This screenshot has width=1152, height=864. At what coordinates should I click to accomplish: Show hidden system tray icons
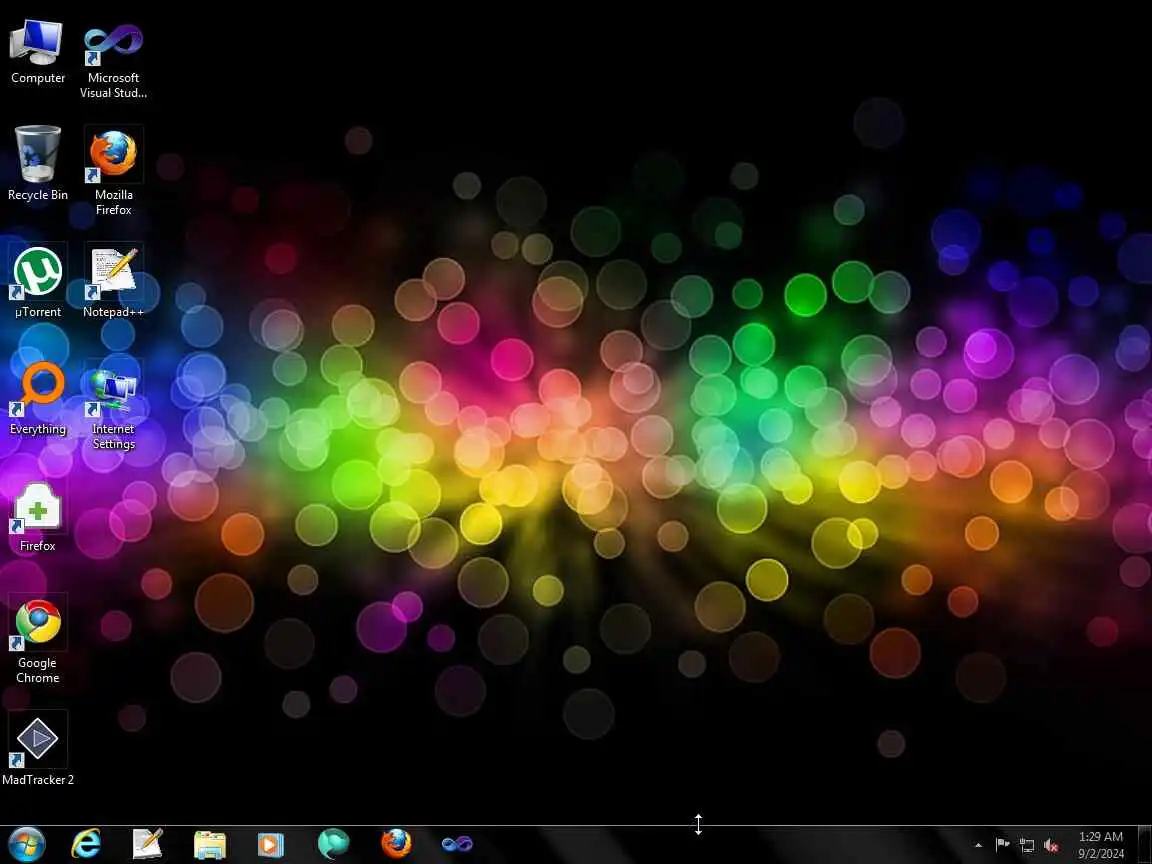pyautogui.click(x=978, y=846)
